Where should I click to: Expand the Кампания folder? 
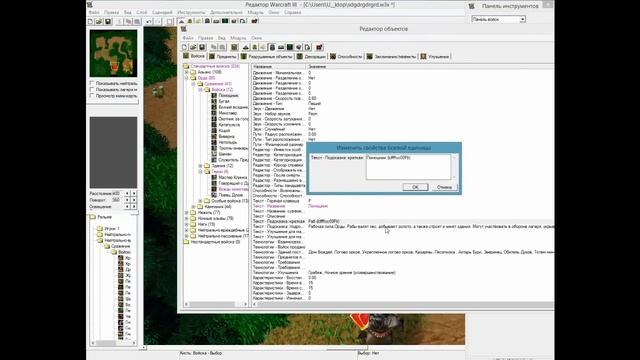(x=193, y=207)
